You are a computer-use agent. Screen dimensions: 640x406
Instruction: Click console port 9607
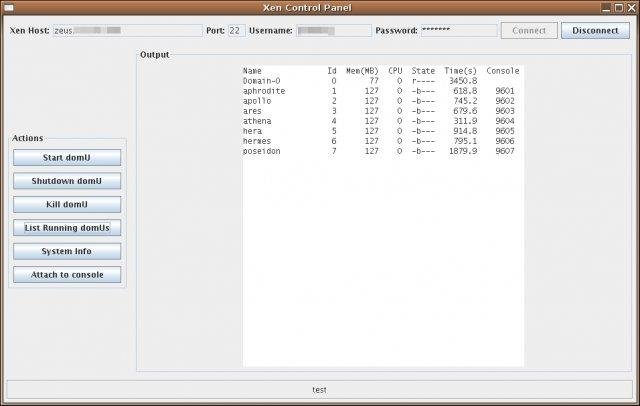505,151
